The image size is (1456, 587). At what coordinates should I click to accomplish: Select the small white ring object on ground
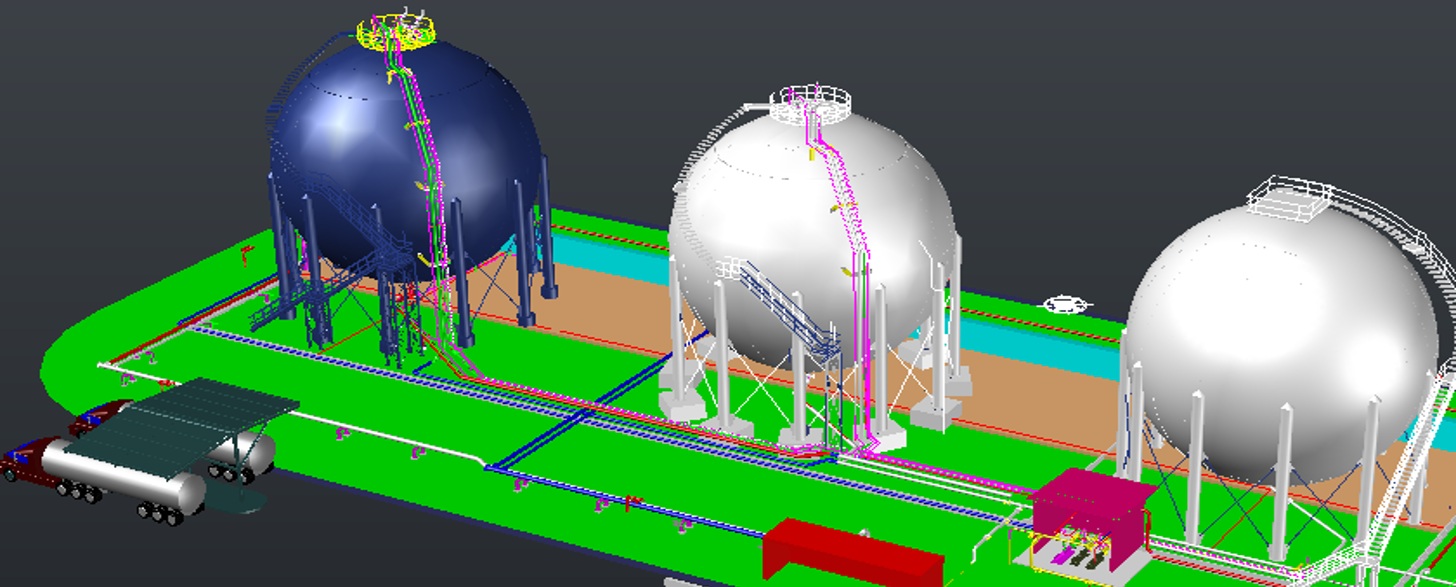(x=1066, y=304)
